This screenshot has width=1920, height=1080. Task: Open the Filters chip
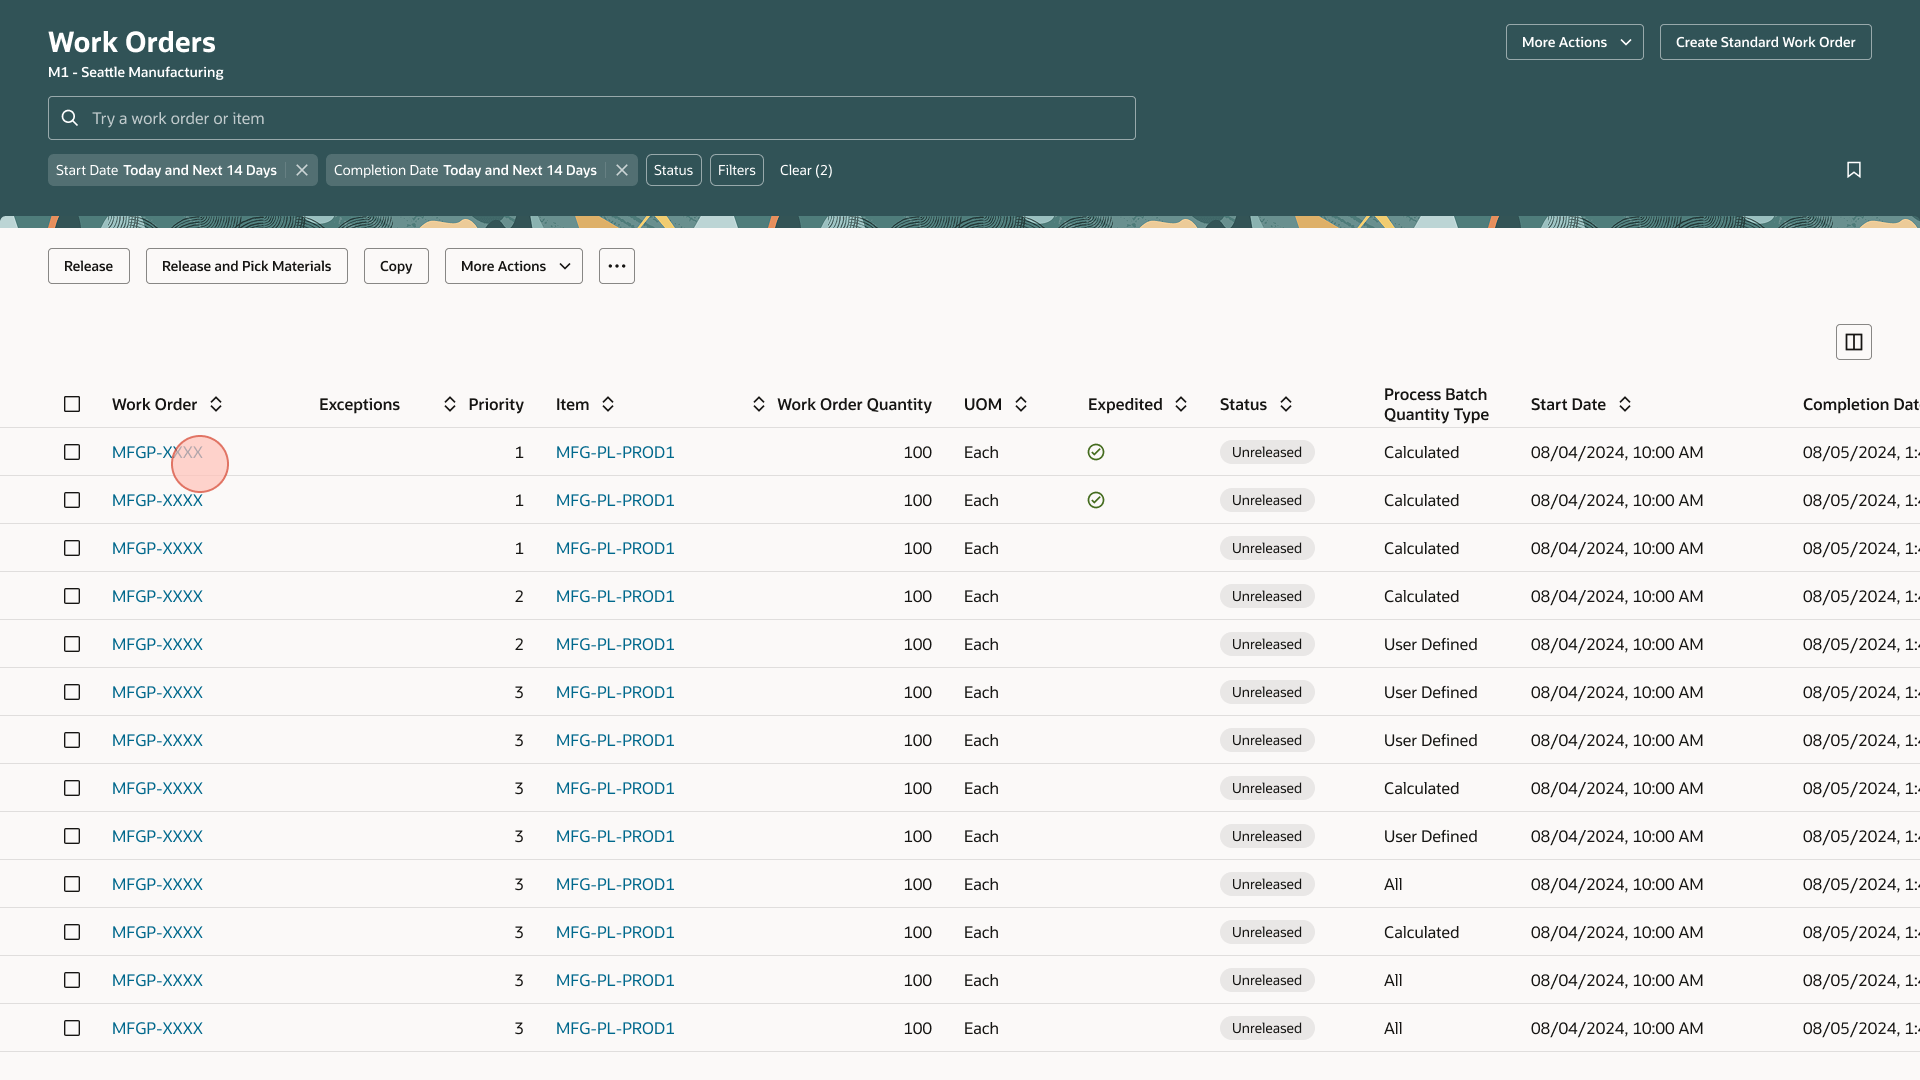point(737,170)
